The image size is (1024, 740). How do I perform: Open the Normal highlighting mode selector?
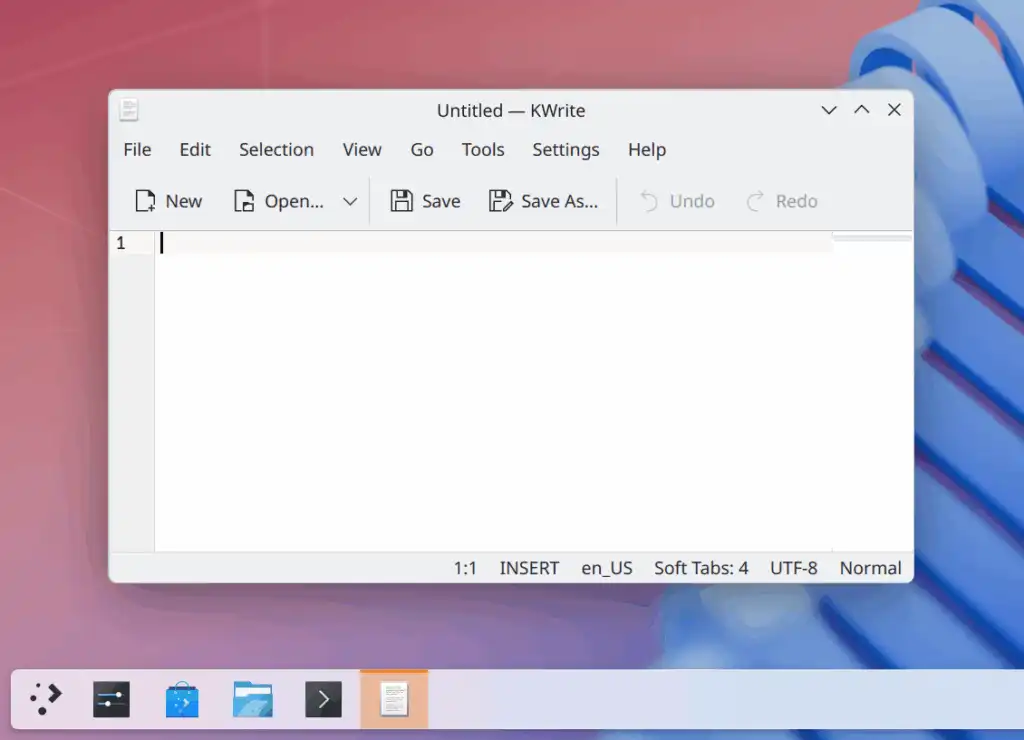pos(870,568)
